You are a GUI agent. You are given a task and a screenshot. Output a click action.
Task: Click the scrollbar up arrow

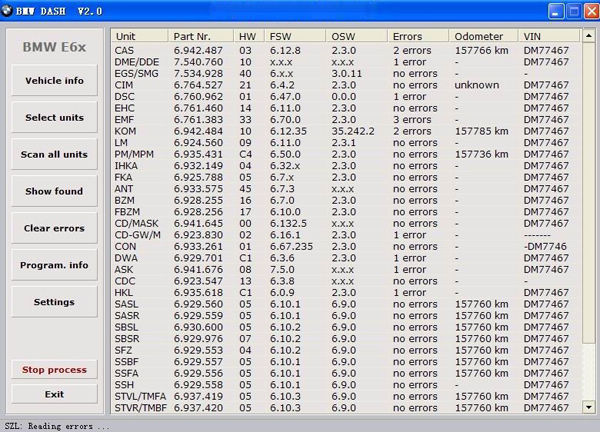click(589, 37)
